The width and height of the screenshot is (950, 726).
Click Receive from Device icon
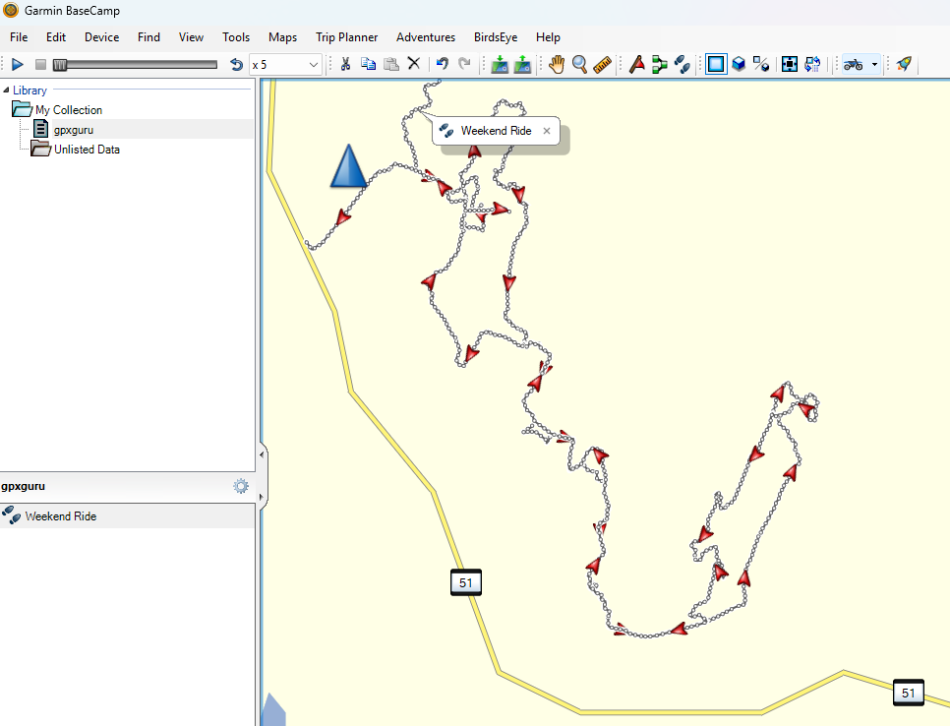point(500,64)
